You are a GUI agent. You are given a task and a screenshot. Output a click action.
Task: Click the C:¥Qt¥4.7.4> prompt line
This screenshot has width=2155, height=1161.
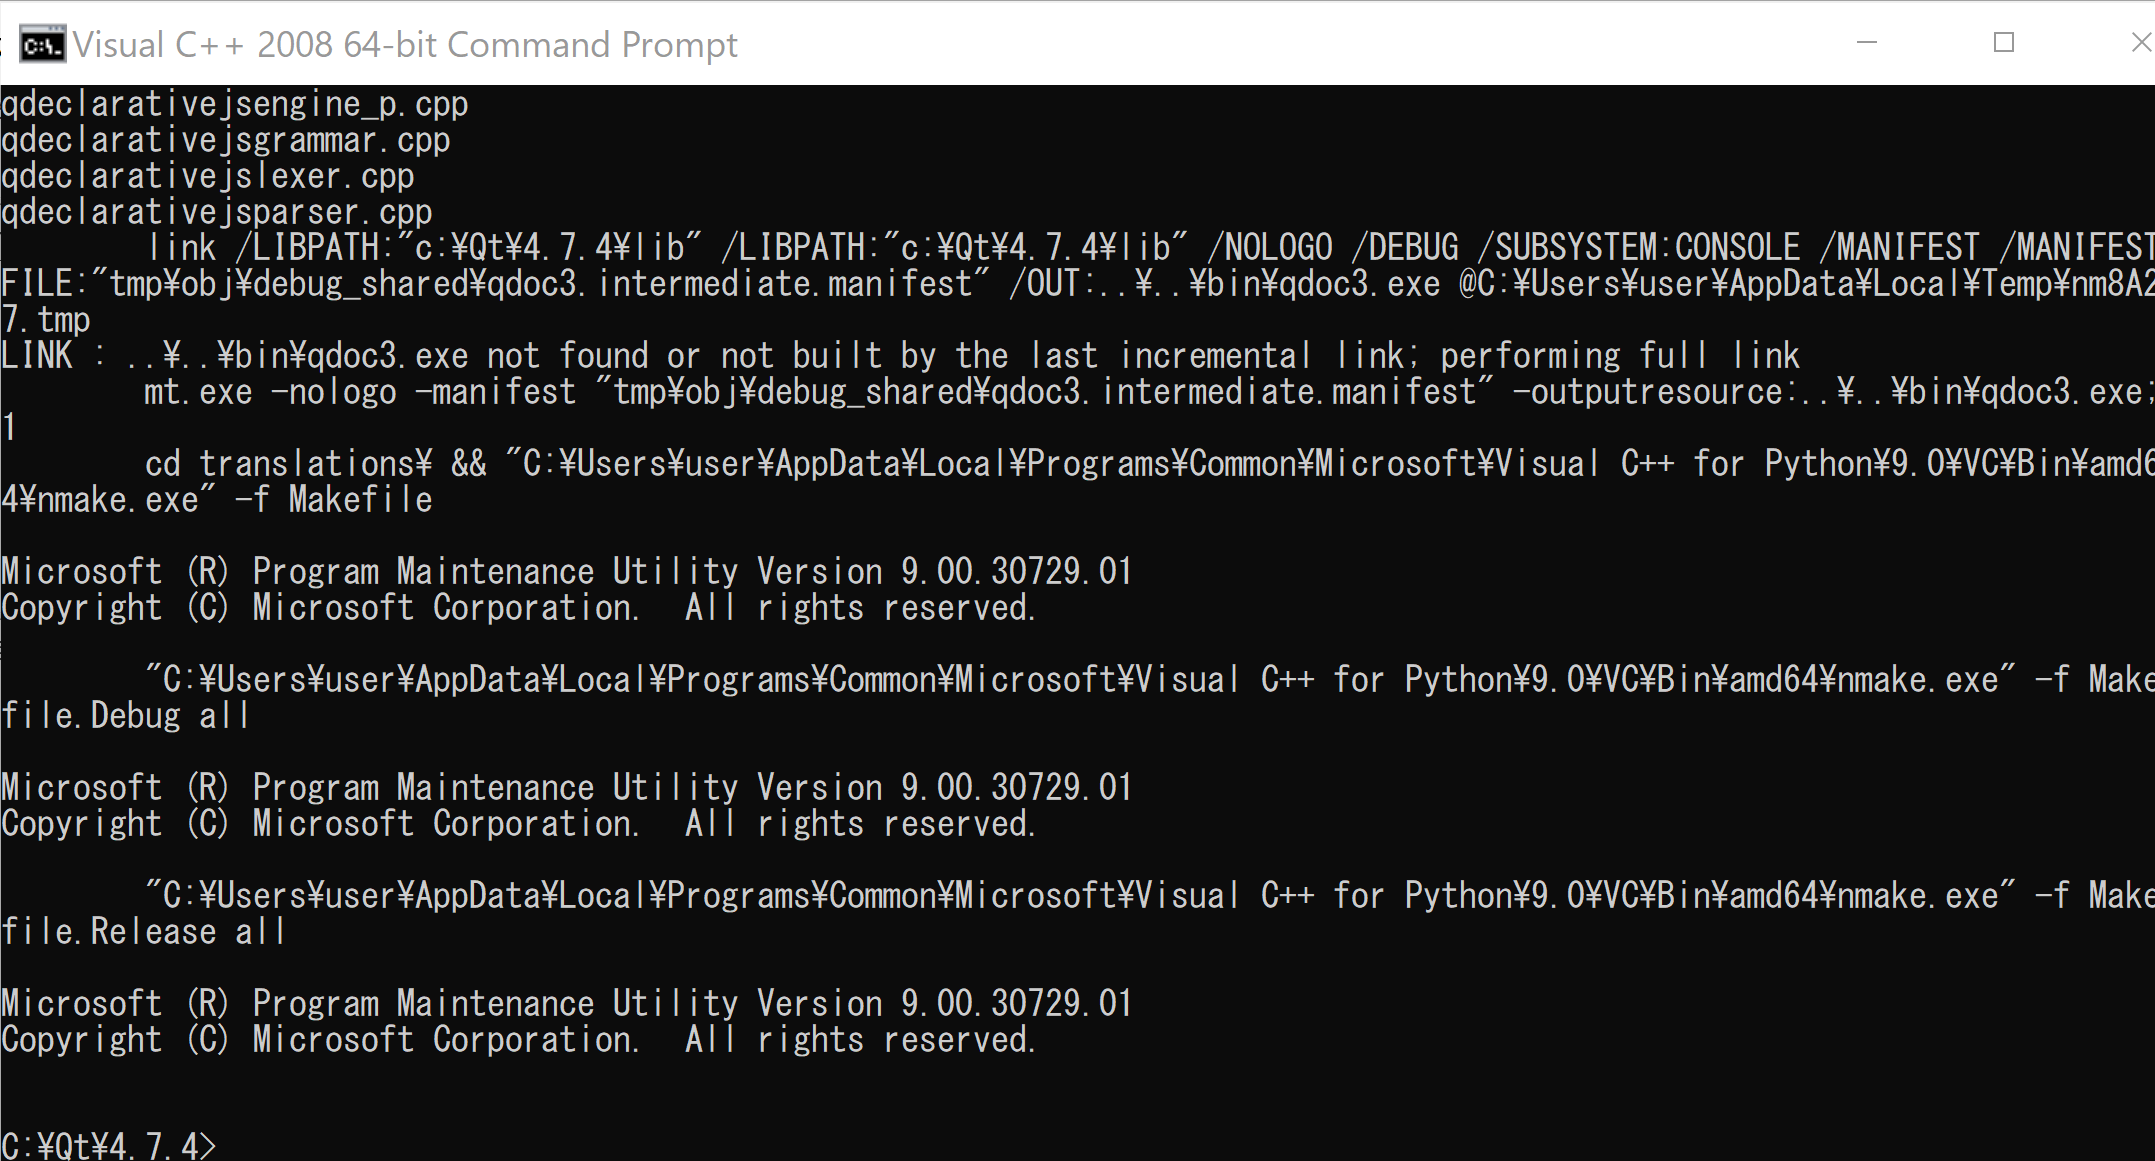tap(108, 1145)
